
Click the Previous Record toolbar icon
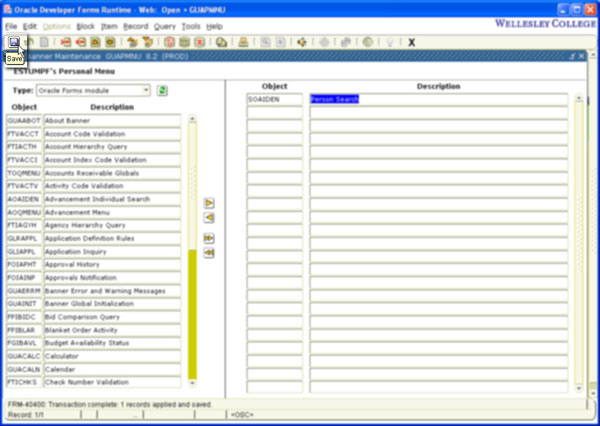(x=96, y=42)
